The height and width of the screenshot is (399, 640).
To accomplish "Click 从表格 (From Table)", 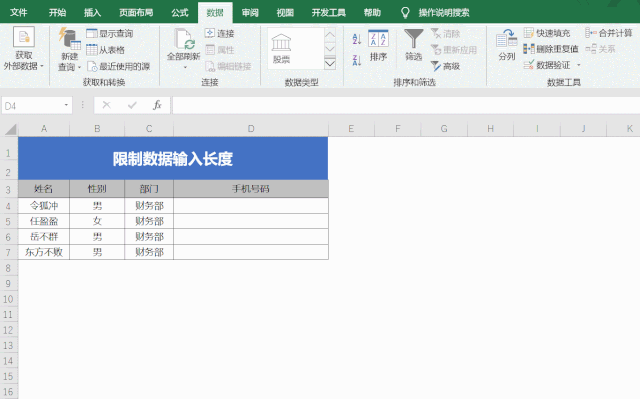I will [105, 50].
